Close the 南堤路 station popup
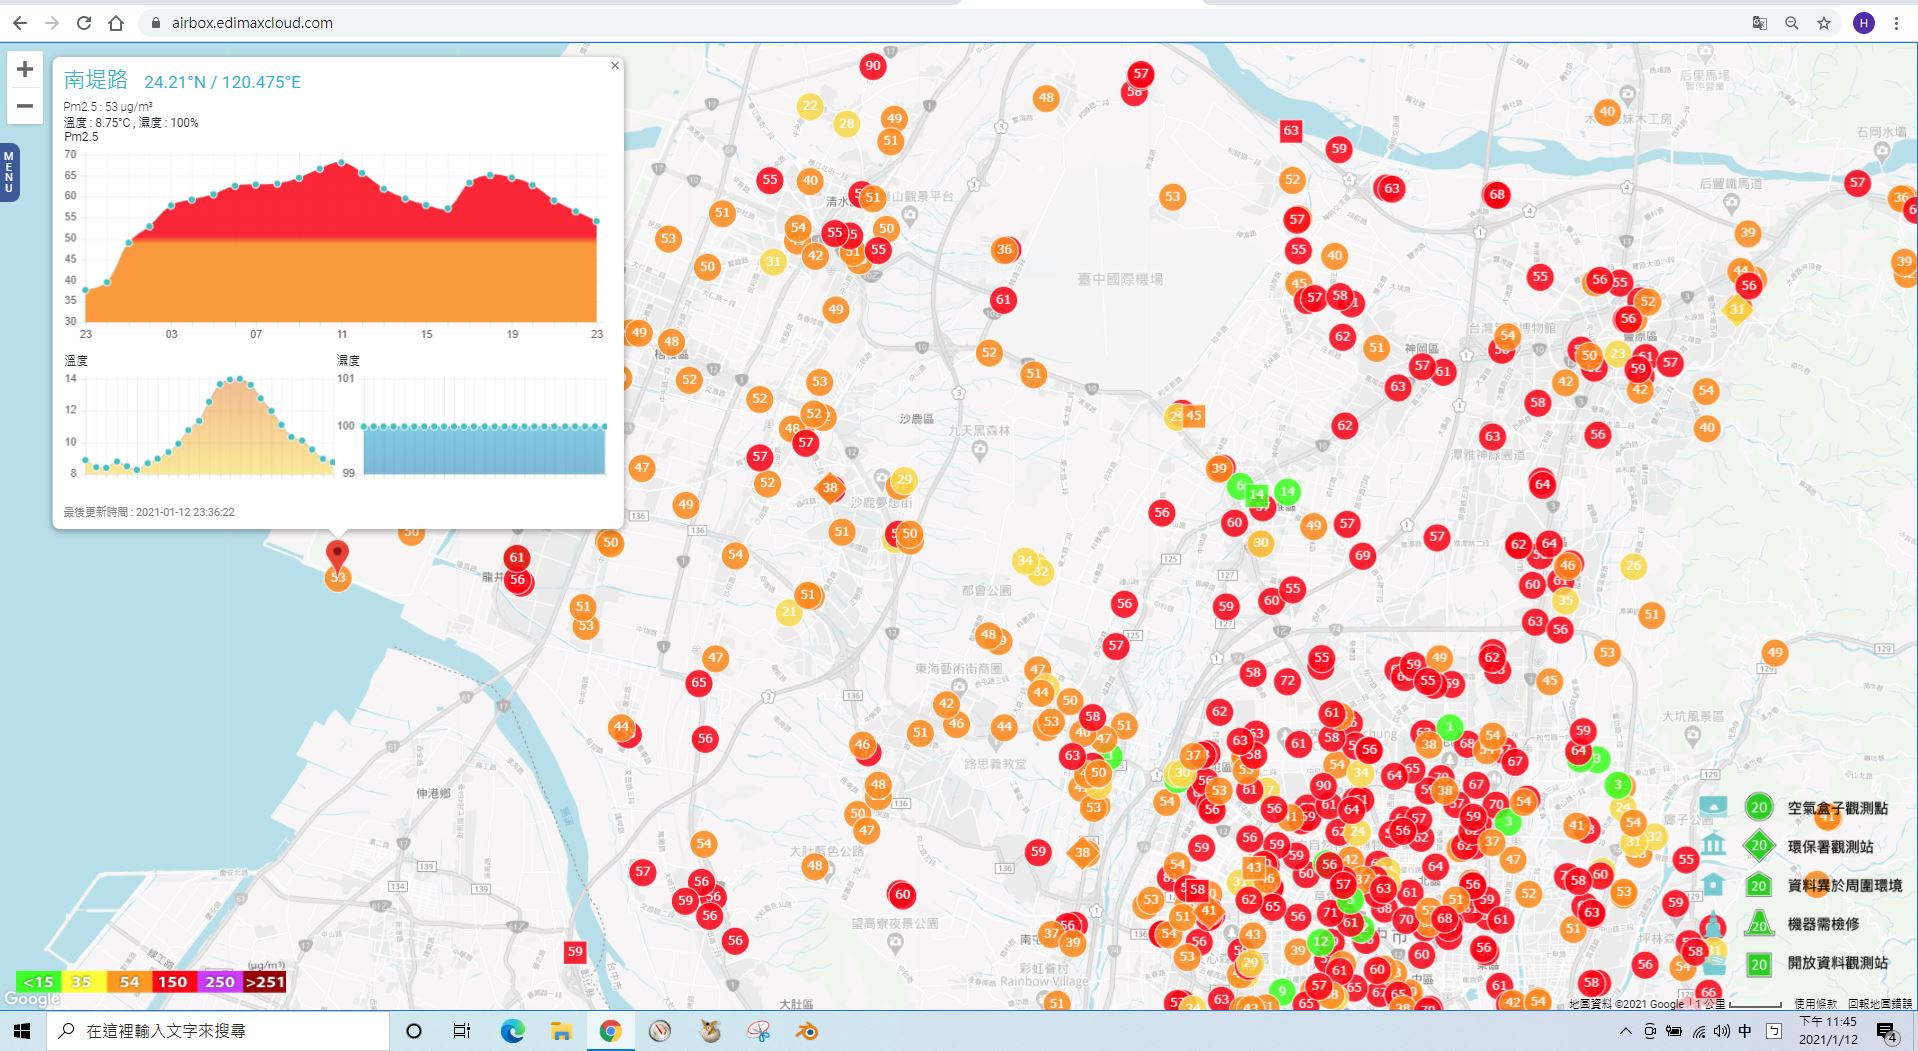Screen dimensions: 1918x1051 coord(615,65)
